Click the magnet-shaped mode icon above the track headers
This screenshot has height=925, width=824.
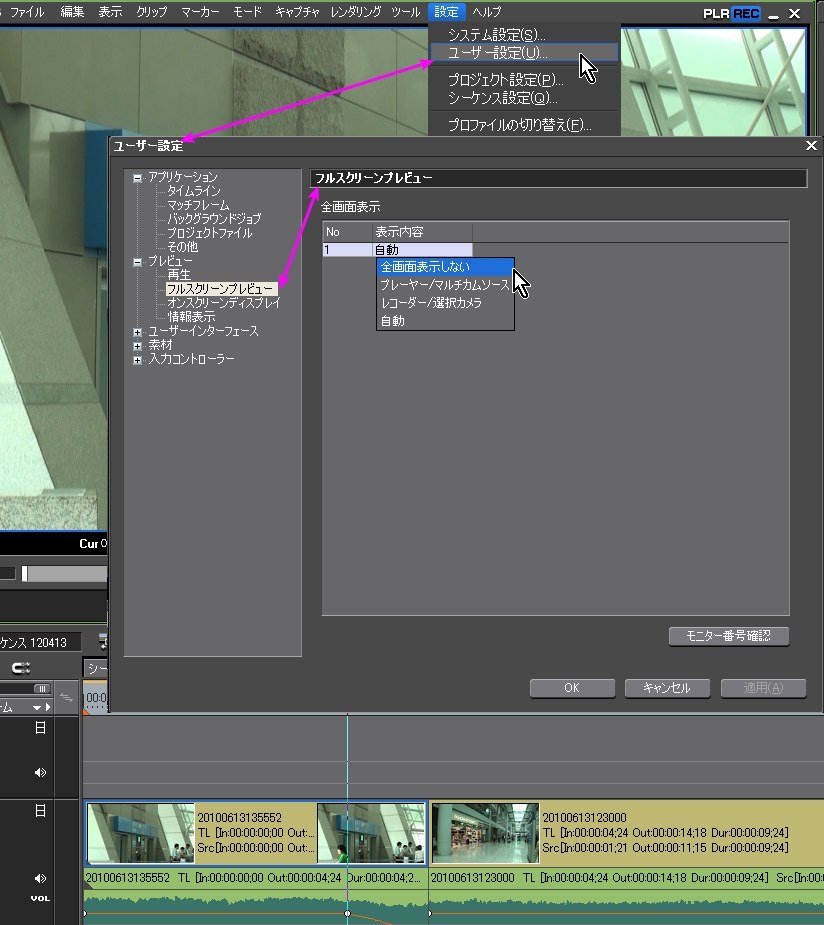point(21,668)
